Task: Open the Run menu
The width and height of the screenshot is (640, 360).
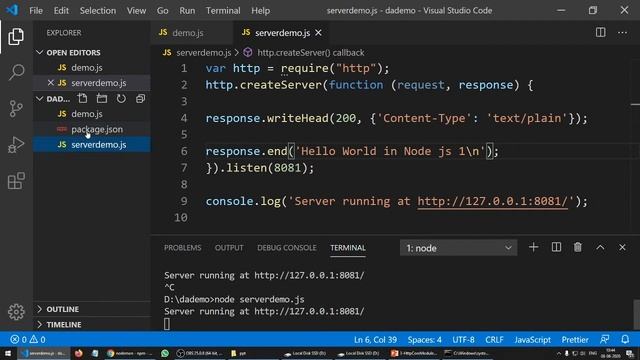Action: click(187, 10)
